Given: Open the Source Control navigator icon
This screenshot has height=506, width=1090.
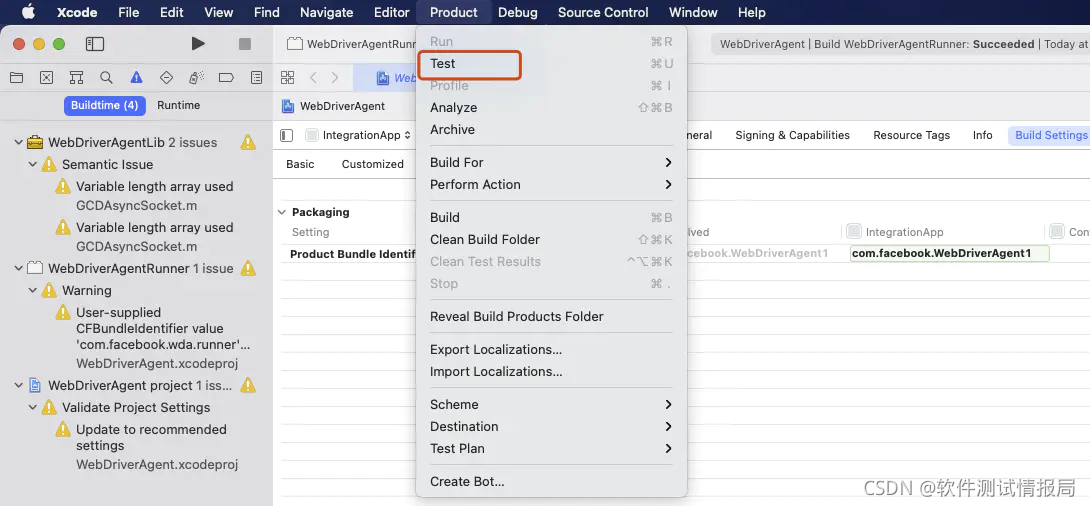Looking at the screenshot, I should click(x=46, y=77).
